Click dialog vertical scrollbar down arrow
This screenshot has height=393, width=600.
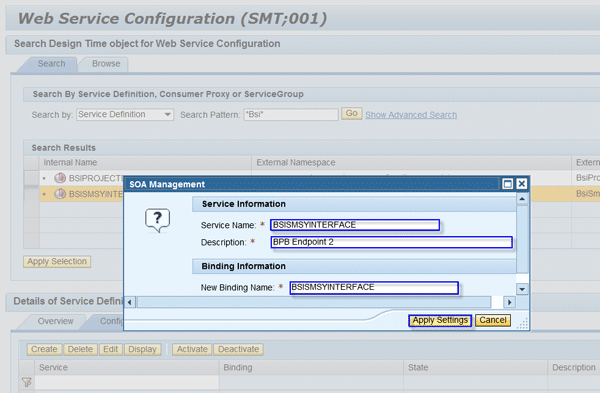tap(522, 289)
